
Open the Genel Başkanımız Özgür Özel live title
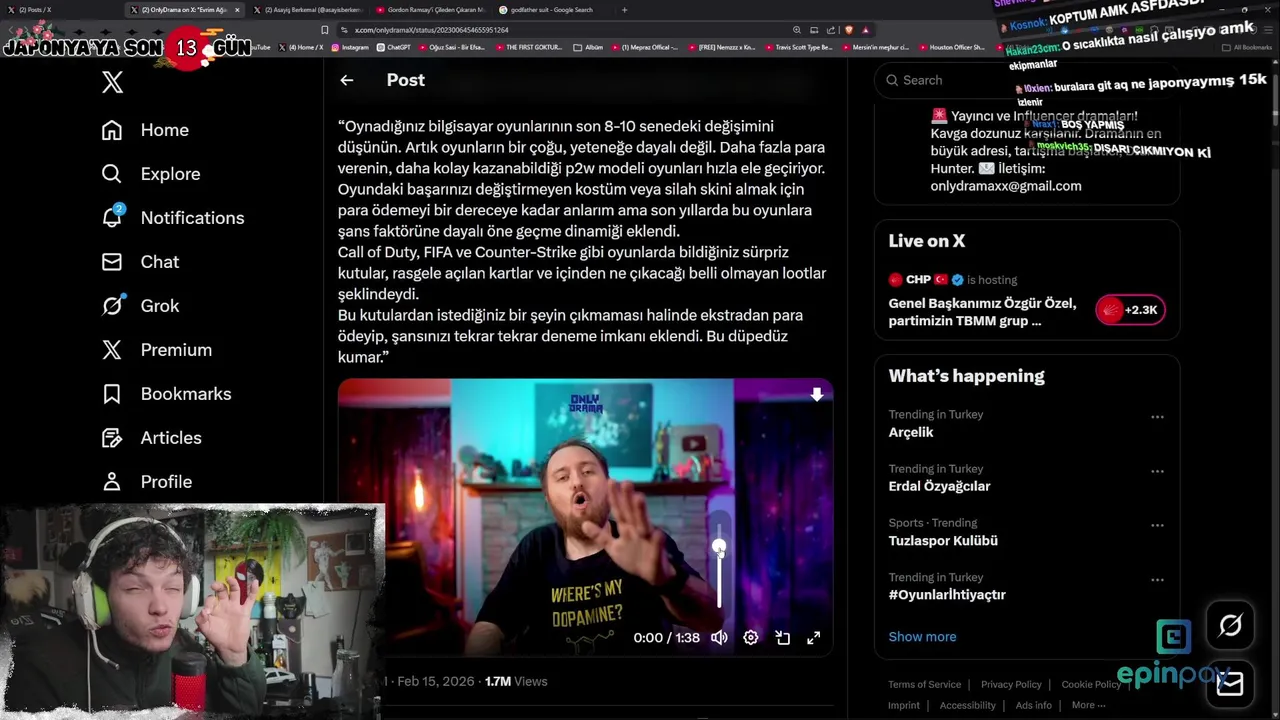(982, 312)
